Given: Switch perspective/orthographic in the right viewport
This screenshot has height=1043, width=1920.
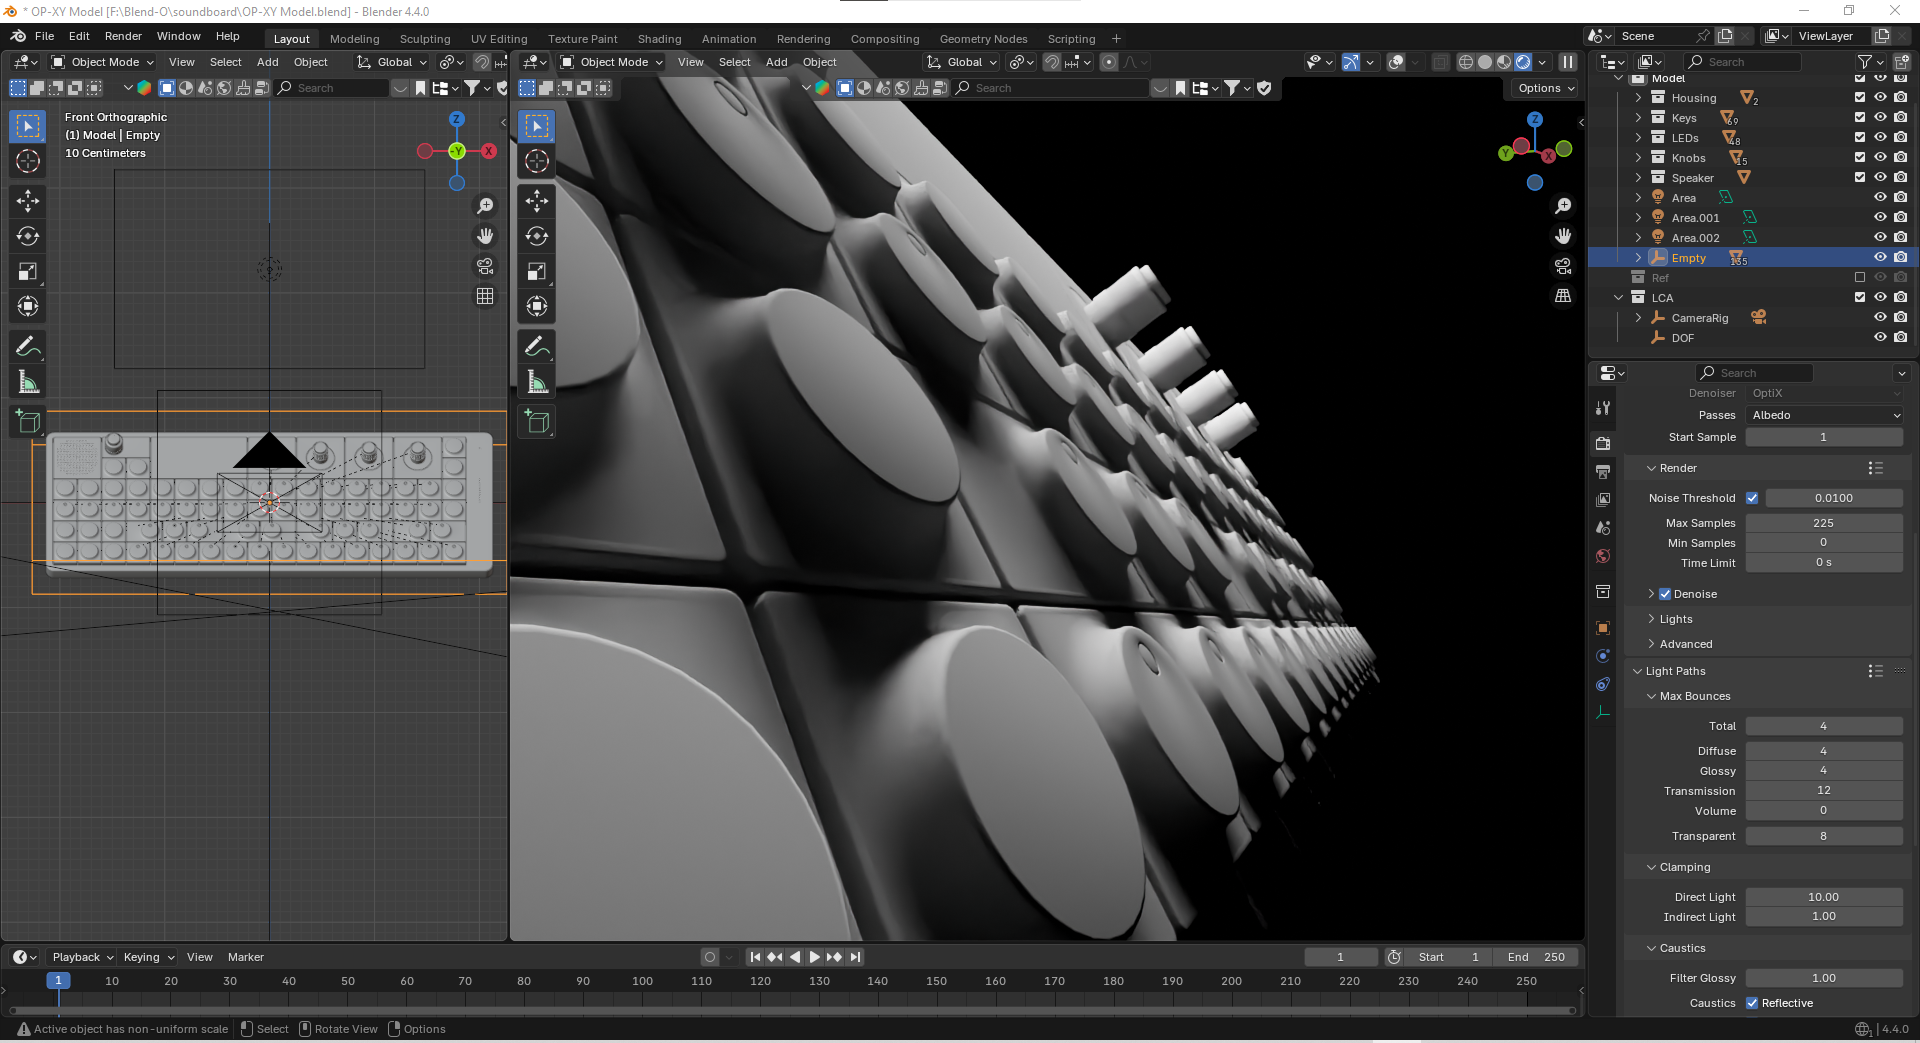Looking at the screenshot, I should 1563,296.
